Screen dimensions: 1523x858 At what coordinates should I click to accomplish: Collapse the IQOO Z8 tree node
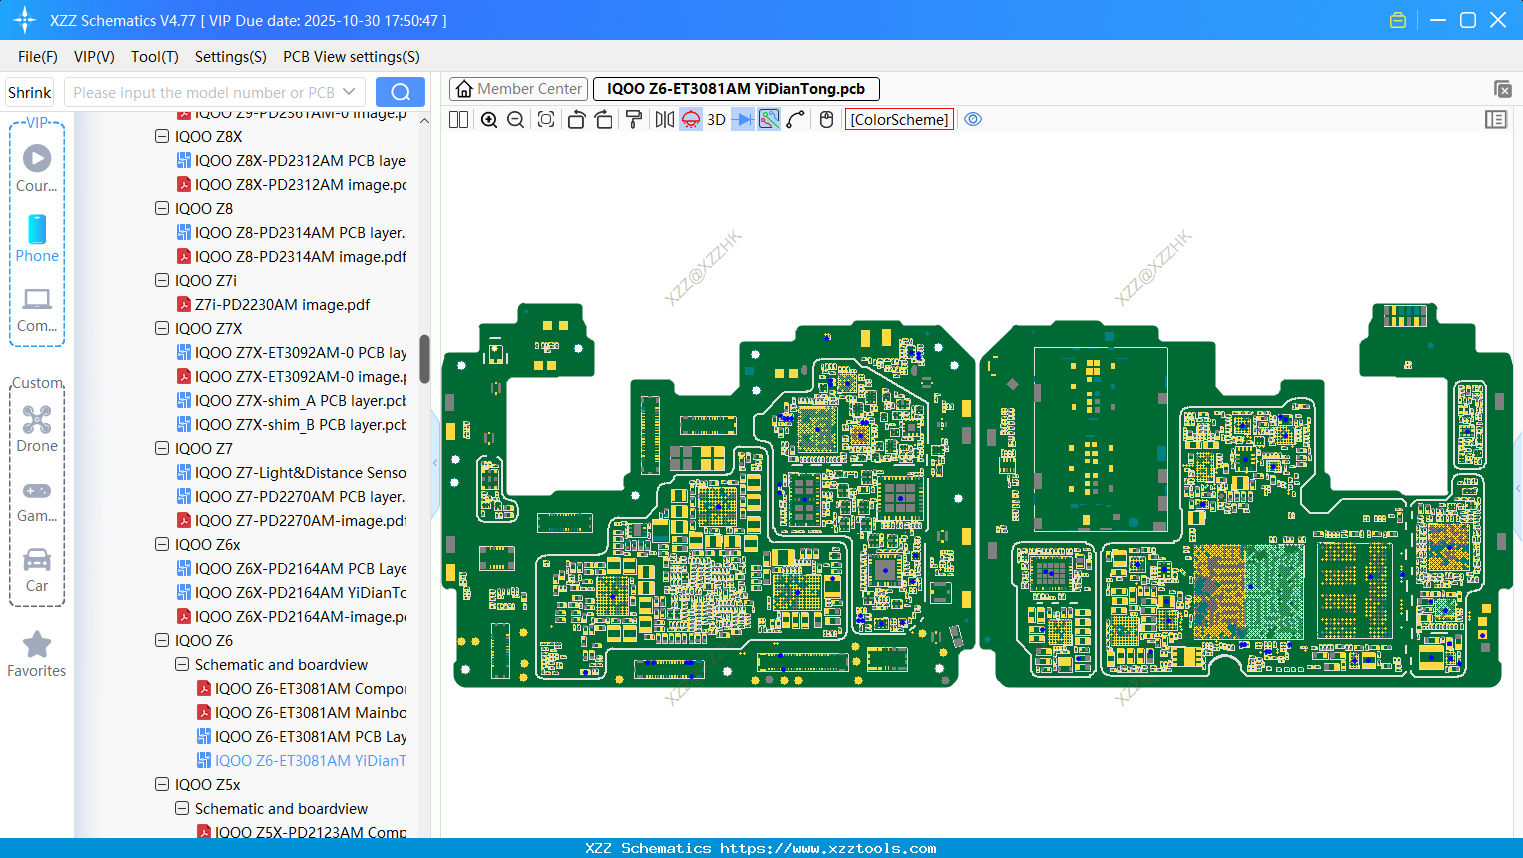click(x=162, y=208)
